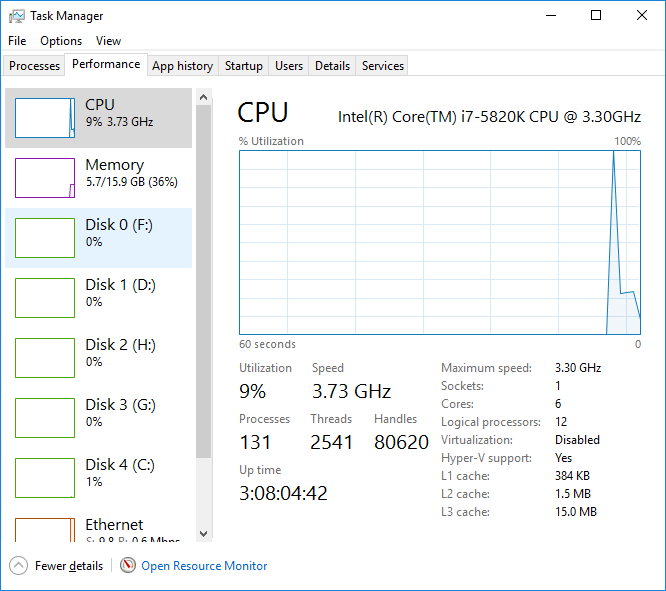Switch to the Processes tab
Viewport: 666px width, 591px height.
tap(34, 66)
